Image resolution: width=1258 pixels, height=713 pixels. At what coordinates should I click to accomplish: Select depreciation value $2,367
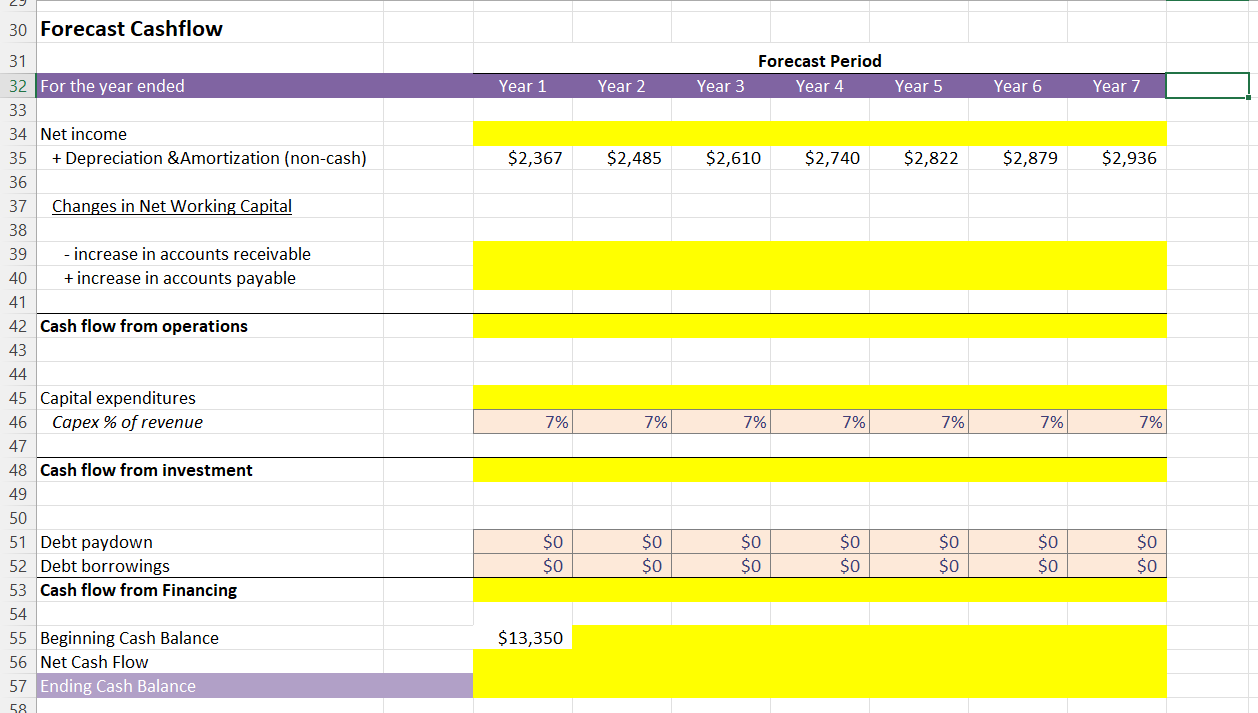522,158
